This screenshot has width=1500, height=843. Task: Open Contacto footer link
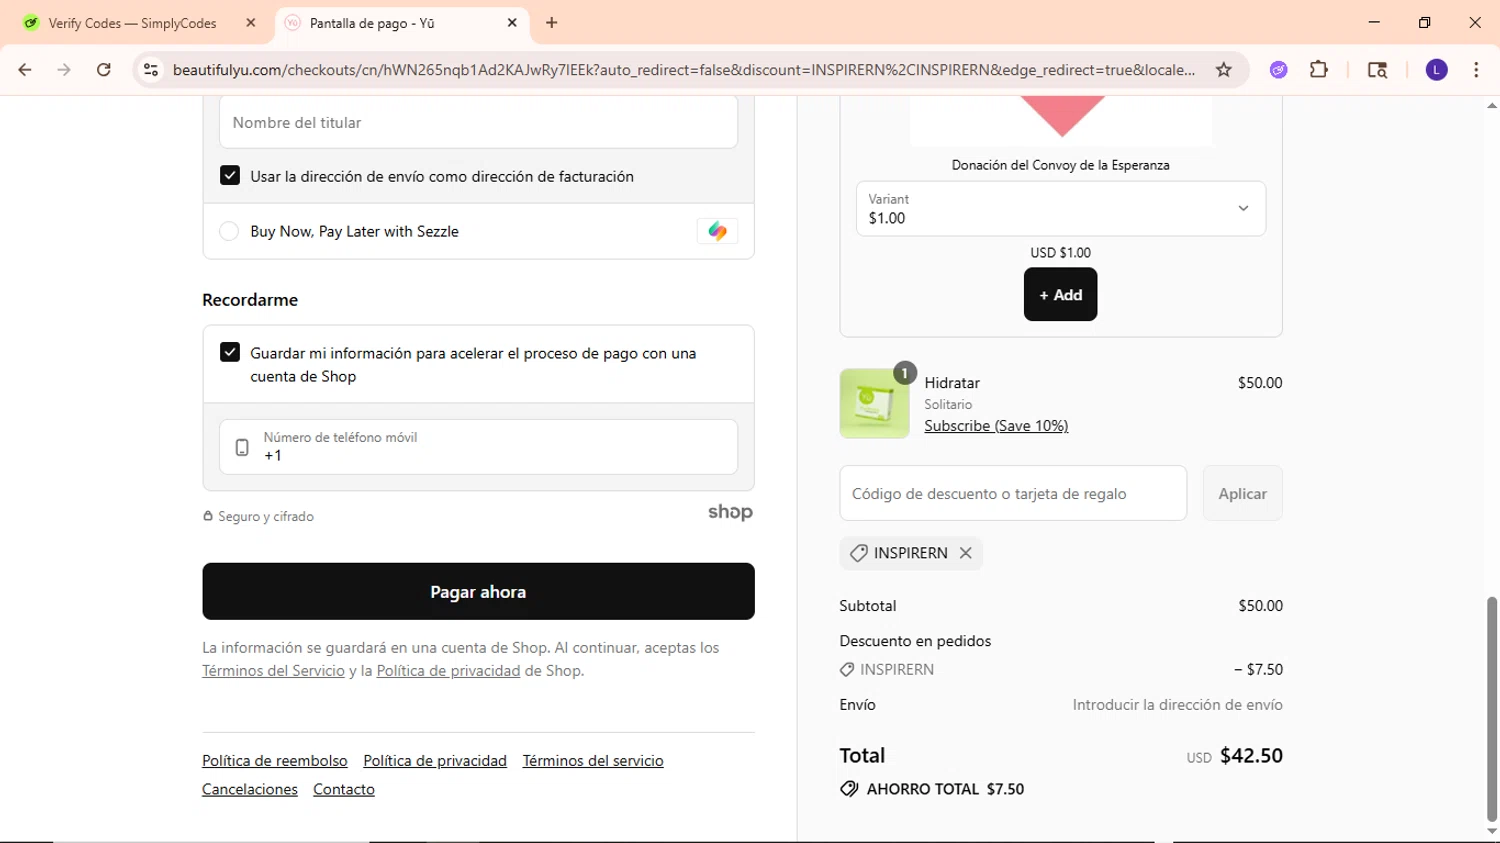point(344,789)
